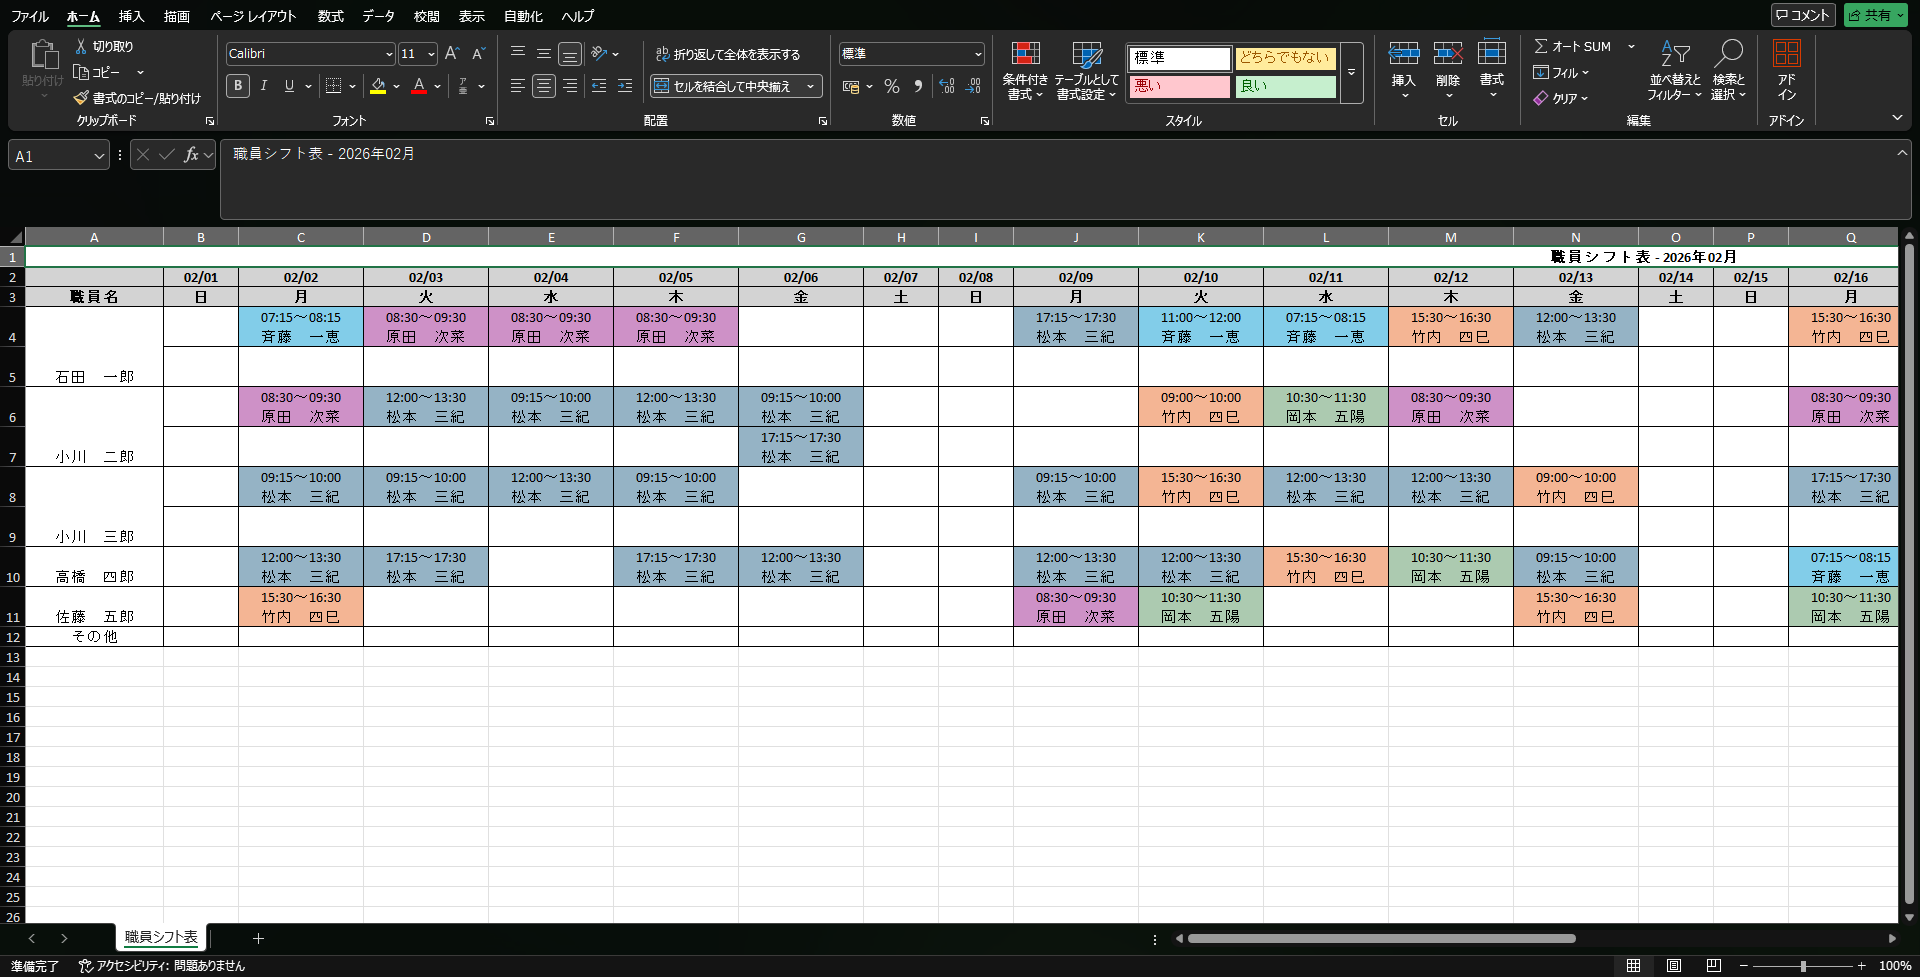Open テーブルとして書式設定 (Format as Table)
Viewport: 1920px width, 977px height.
(1086, 70)
